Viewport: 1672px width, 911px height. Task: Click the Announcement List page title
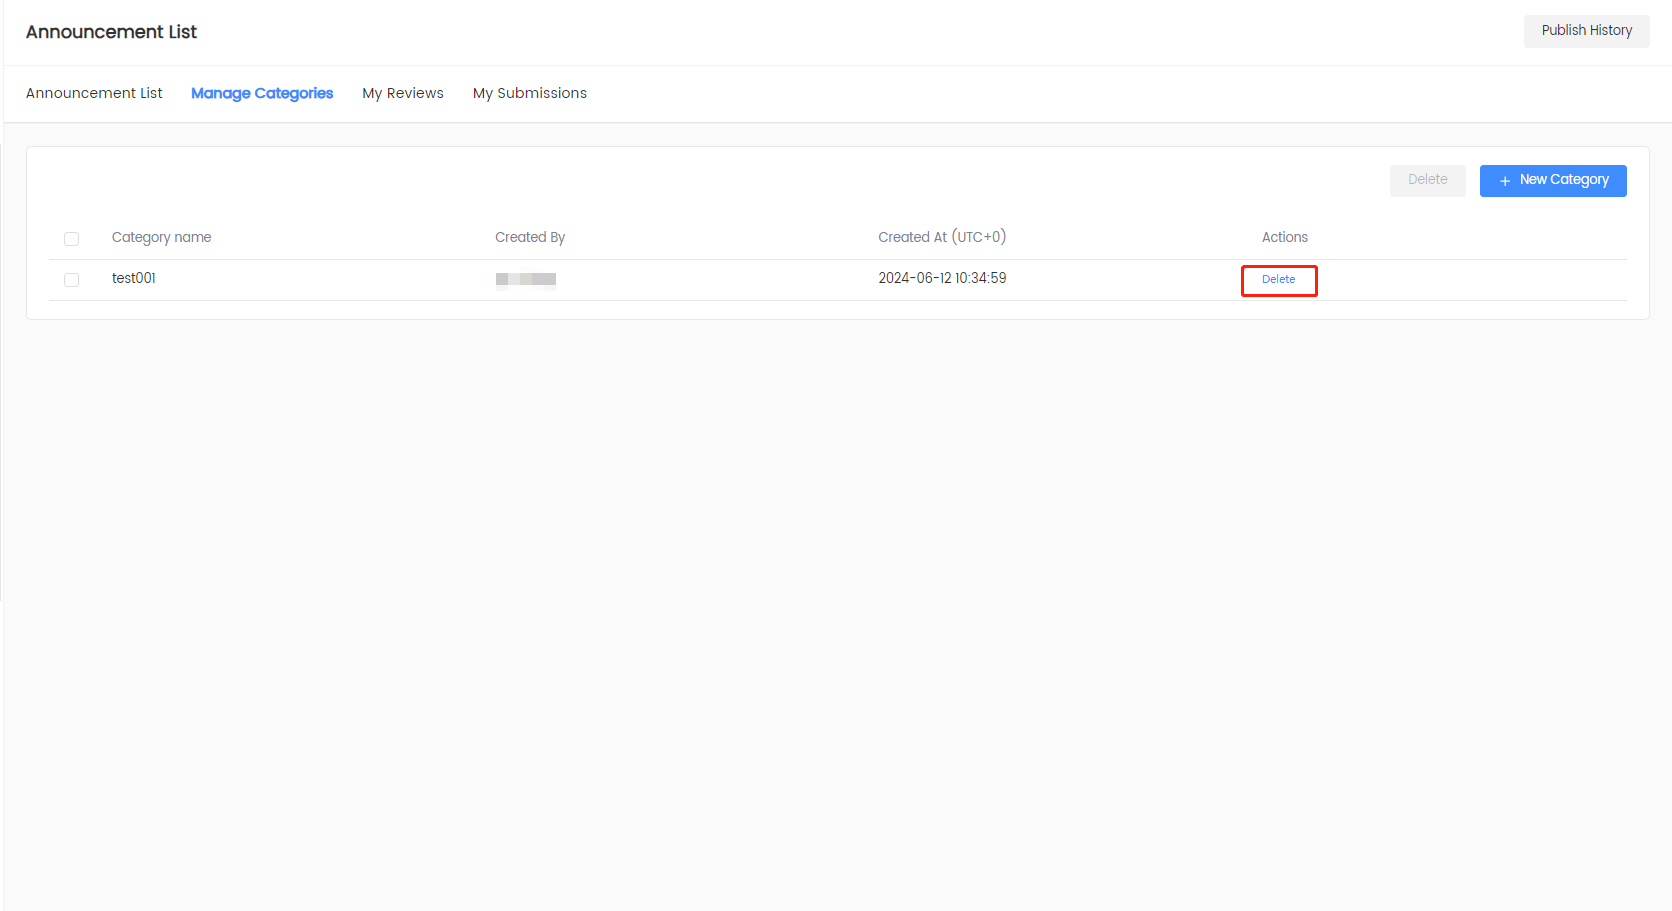(111, 32)
